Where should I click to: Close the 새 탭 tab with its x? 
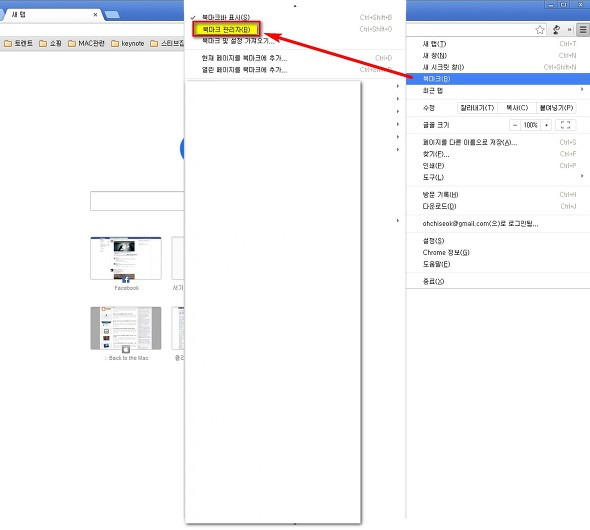(95, 14)
